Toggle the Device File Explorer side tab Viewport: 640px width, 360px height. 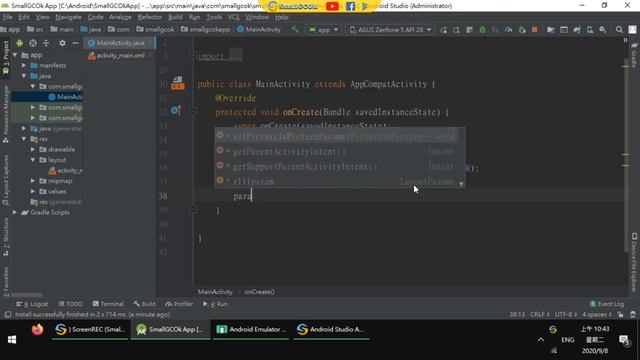click(634, 262)
